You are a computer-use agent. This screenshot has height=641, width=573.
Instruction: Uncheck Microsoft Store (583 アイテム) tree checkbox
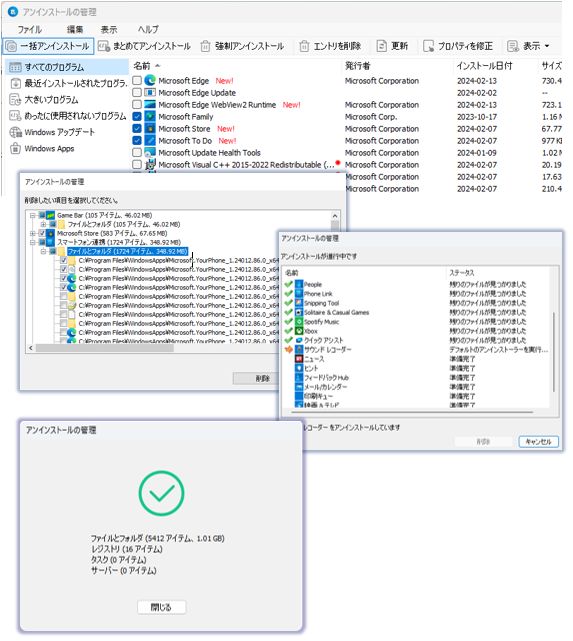click(x=42, y=233)
